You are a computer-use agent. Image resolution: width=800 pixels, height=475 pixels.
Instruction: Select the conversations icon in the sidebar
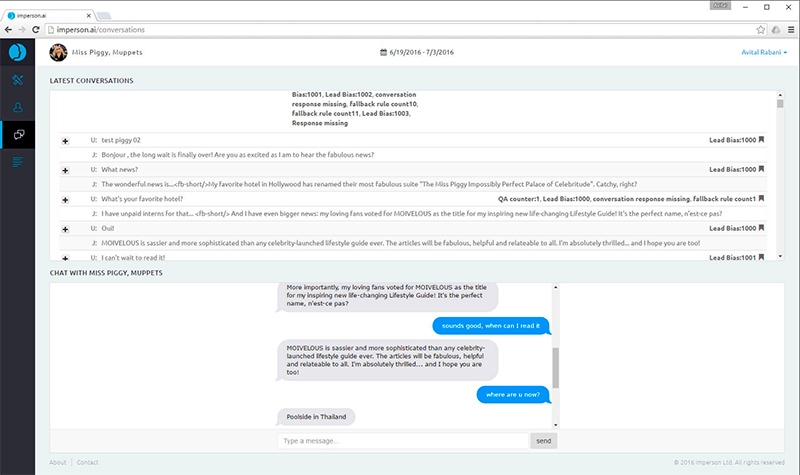tap(17, 135)
